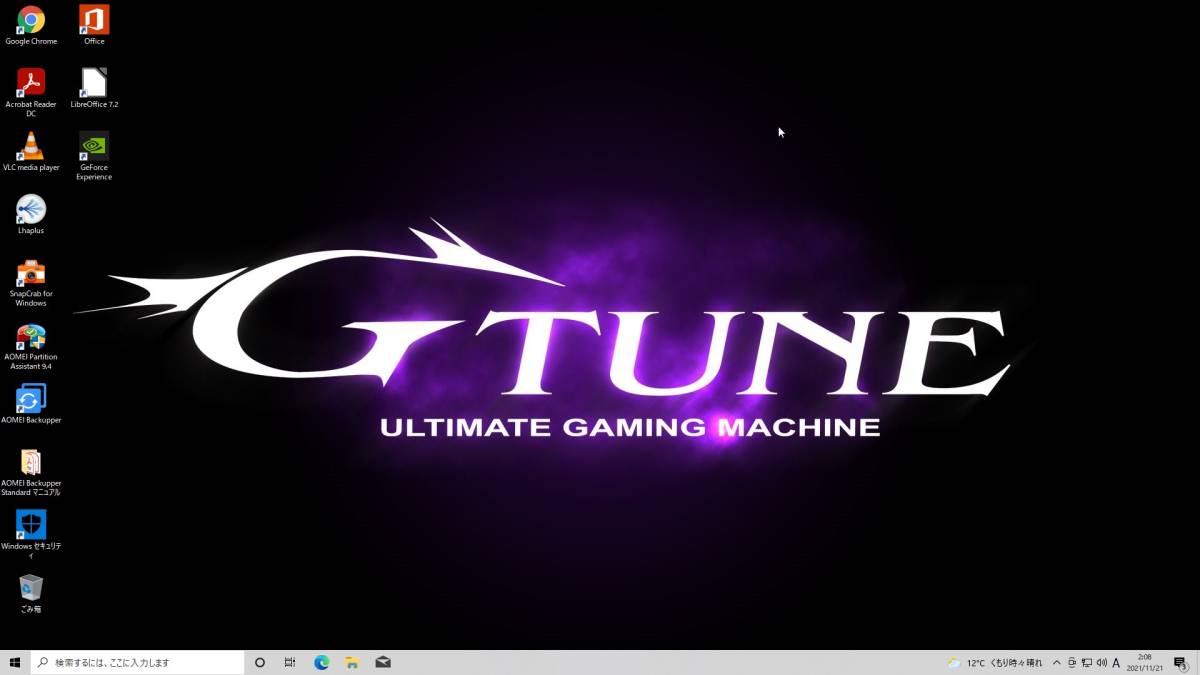Open SnapCrab for Windows shortcut
Viewport: 1200px width, 675px height.
31,283
